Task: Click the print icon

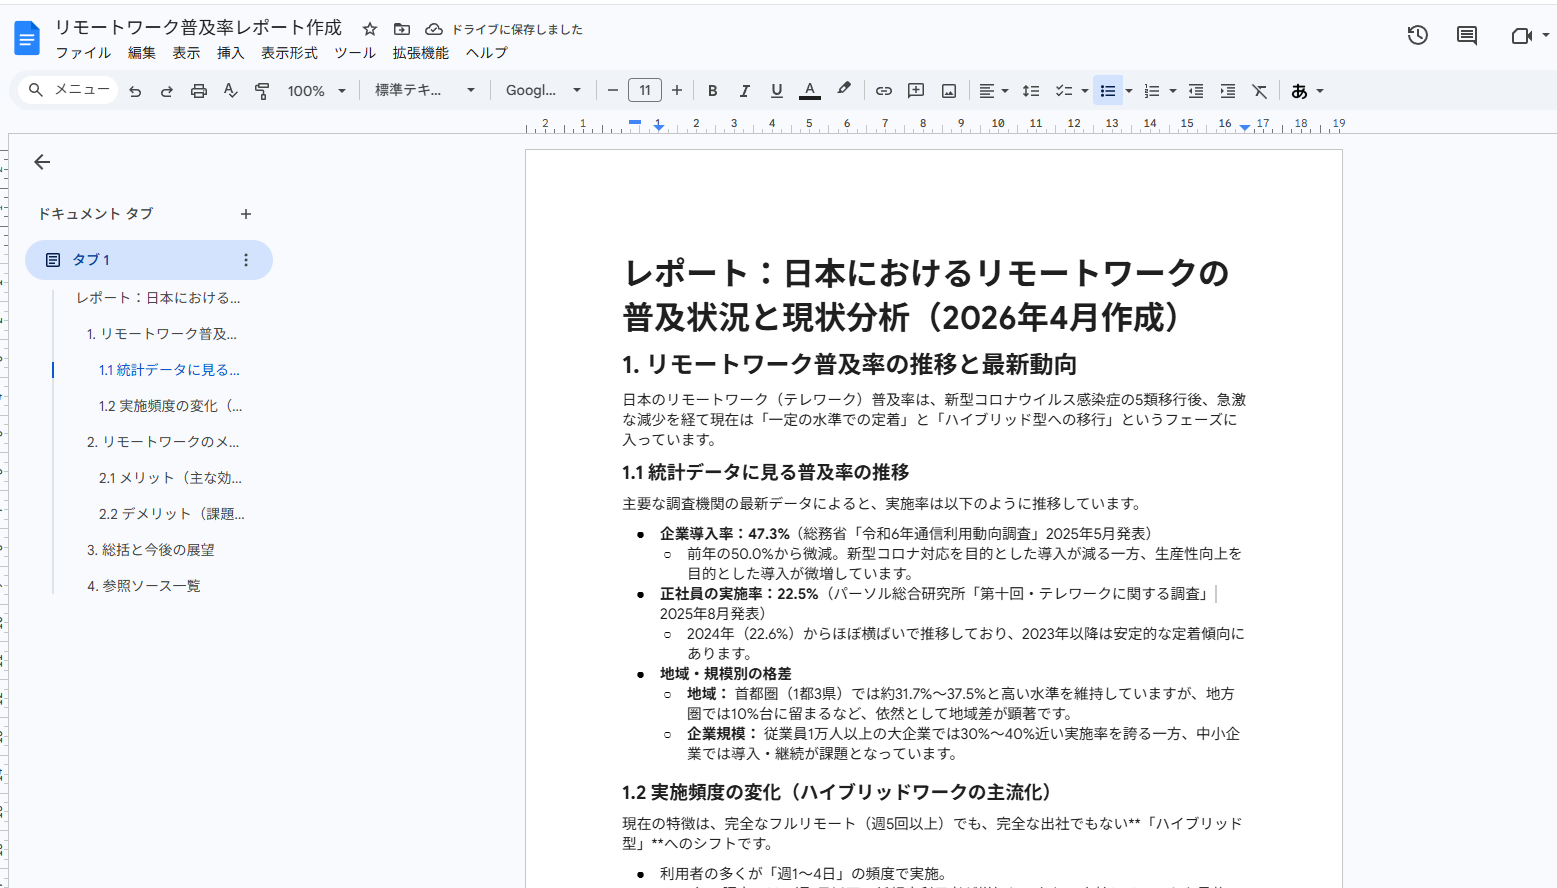Action: tap(199, 91)
